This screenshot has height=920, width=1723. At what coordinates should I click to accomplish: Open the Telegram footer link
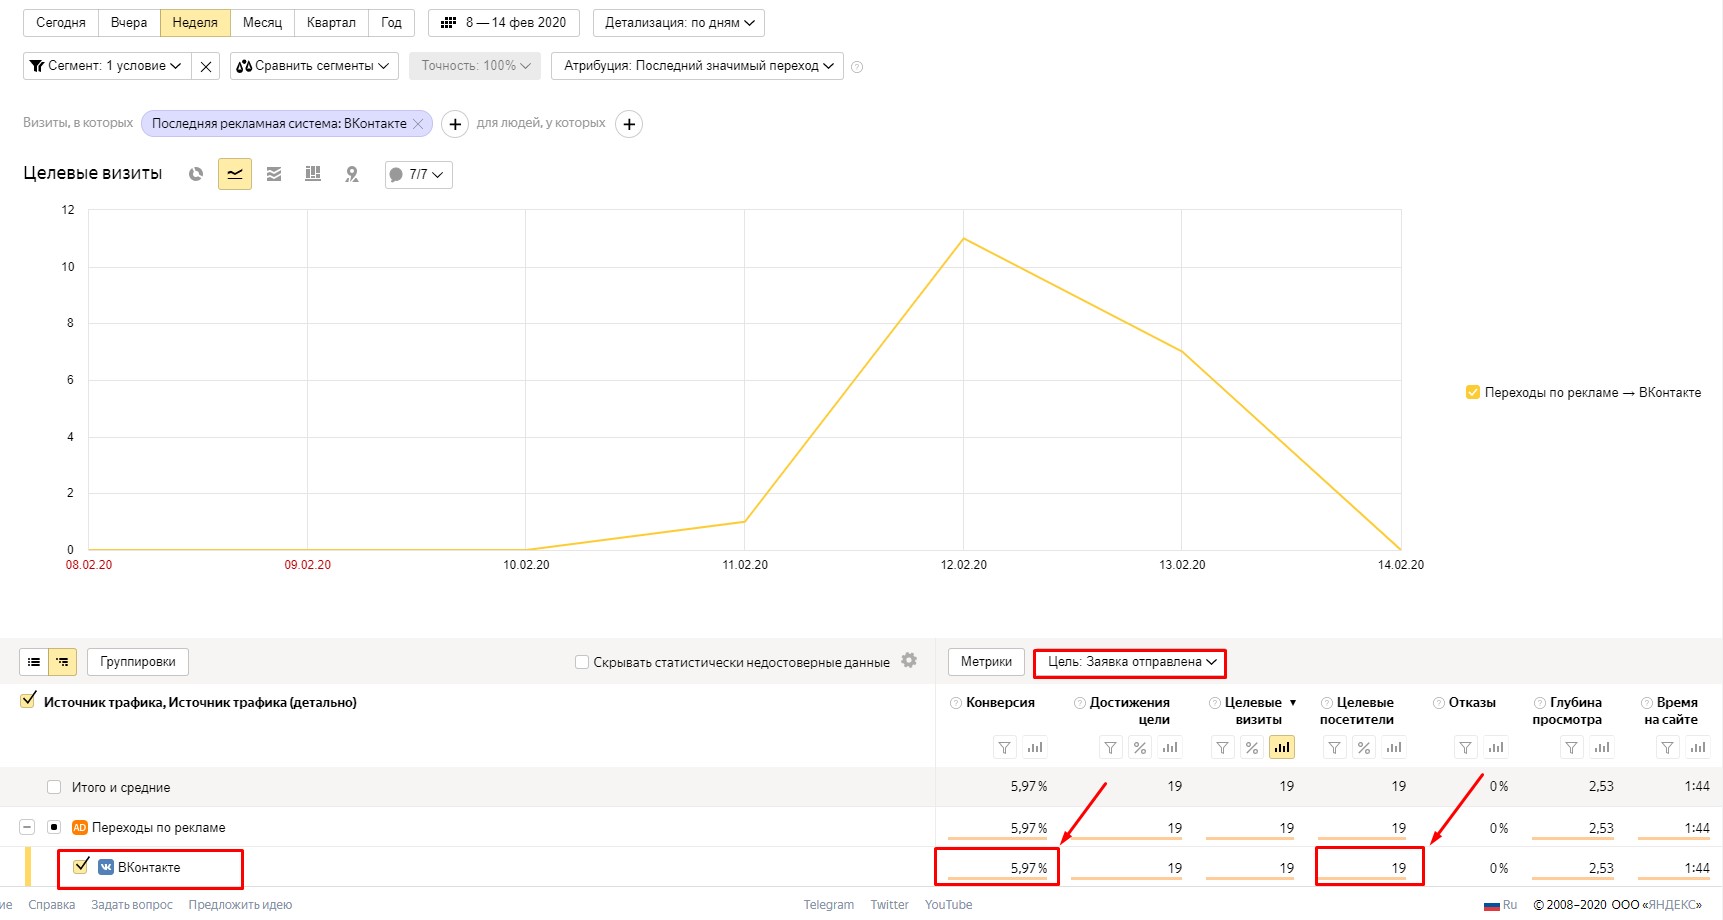coord(829,905)
